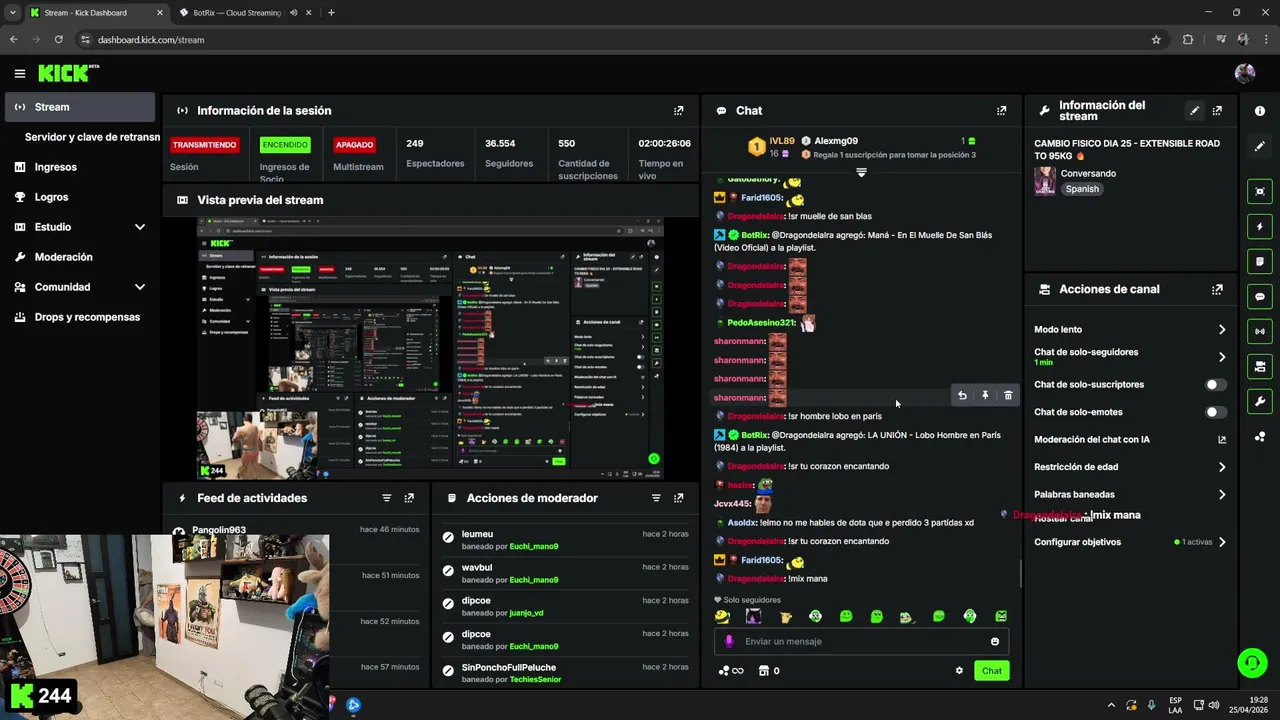Viewport: 1280px width, 720px height.
Task: Open the Windows taskbar volume icon
Action: click(x=1213, y=705)
